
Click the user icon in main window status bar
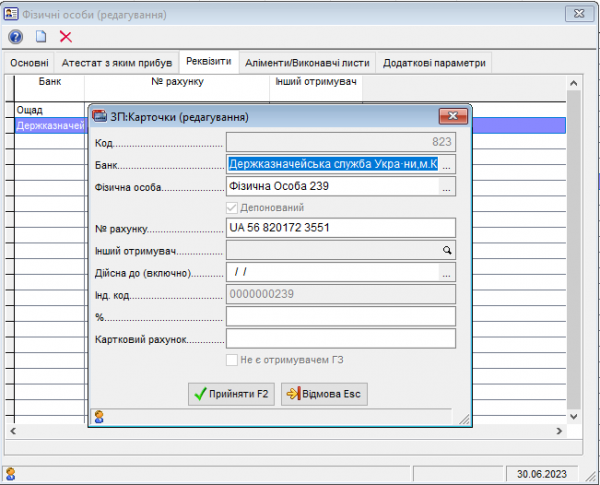10,473
